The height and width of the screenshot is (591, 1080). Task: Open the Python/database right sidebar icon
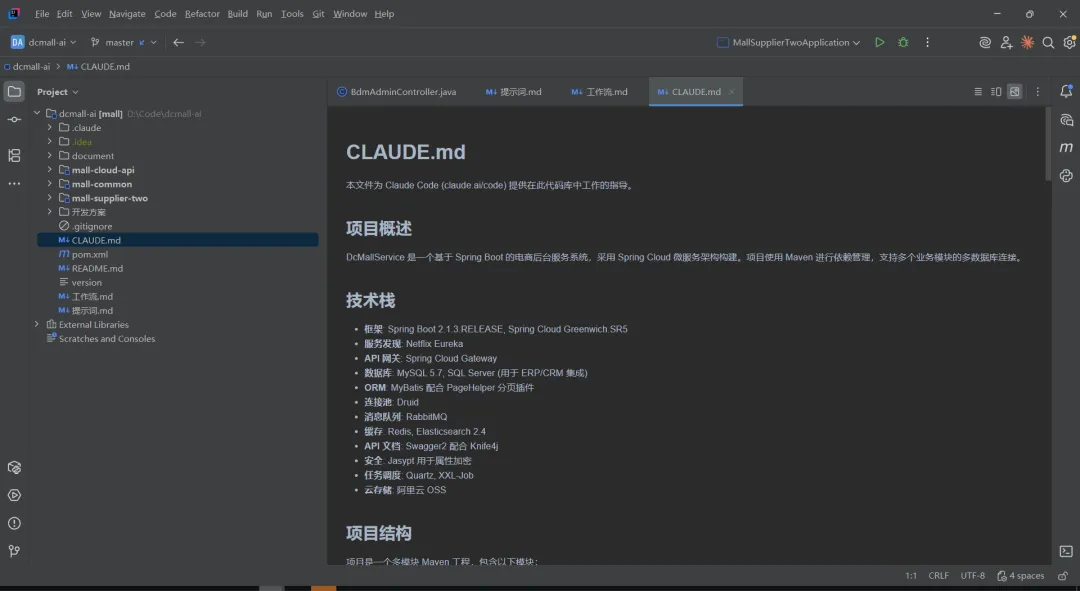1066,176
